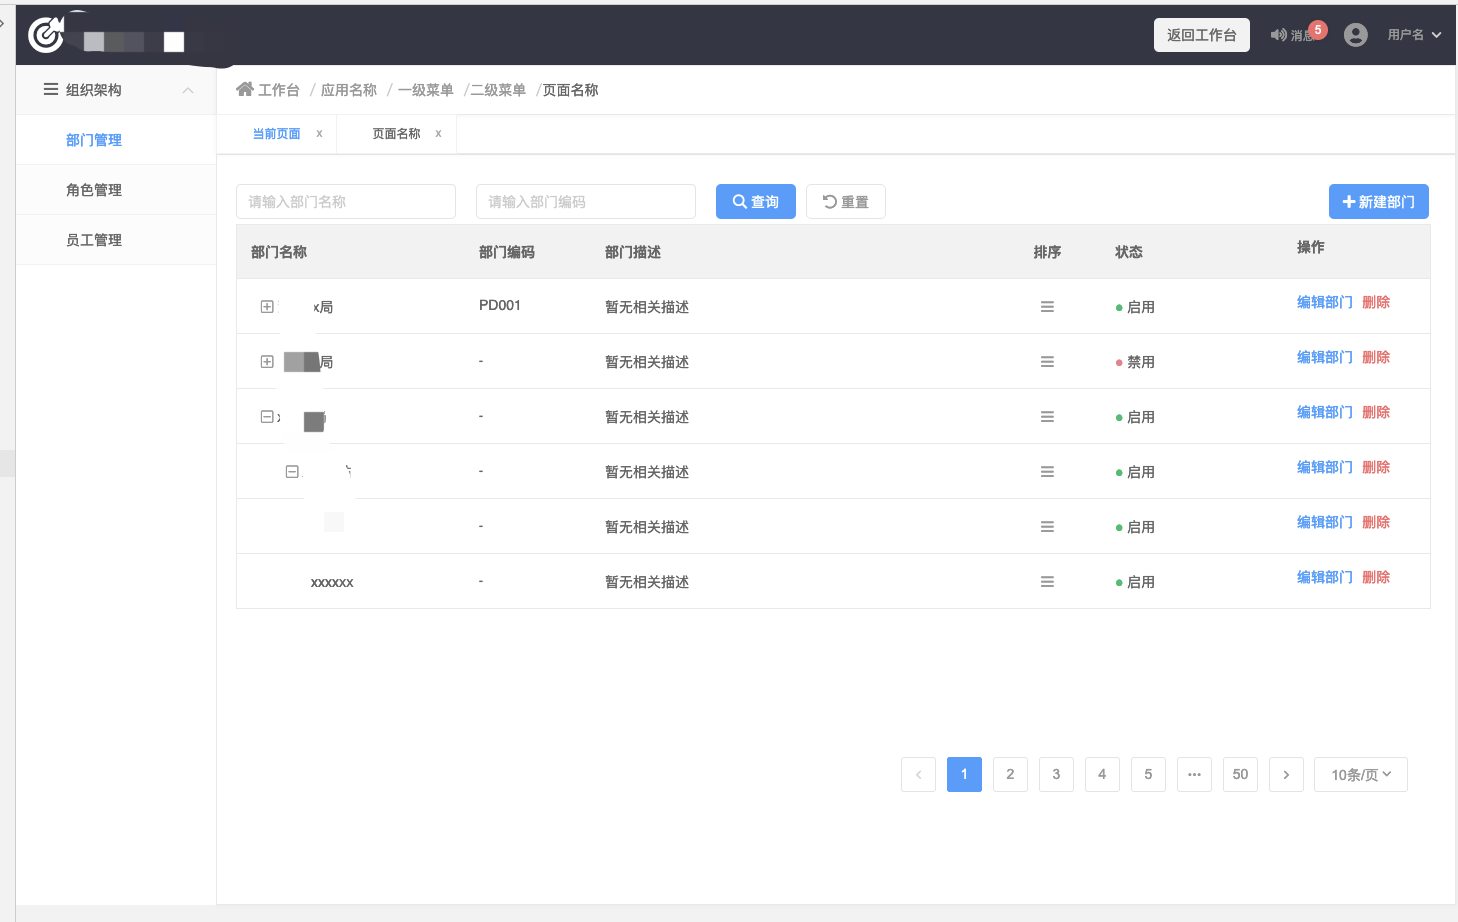The height and width of the screenshot is (922, 1458).
Task: Jump to page 50 in pagination
Action: tap(1240, 774)
